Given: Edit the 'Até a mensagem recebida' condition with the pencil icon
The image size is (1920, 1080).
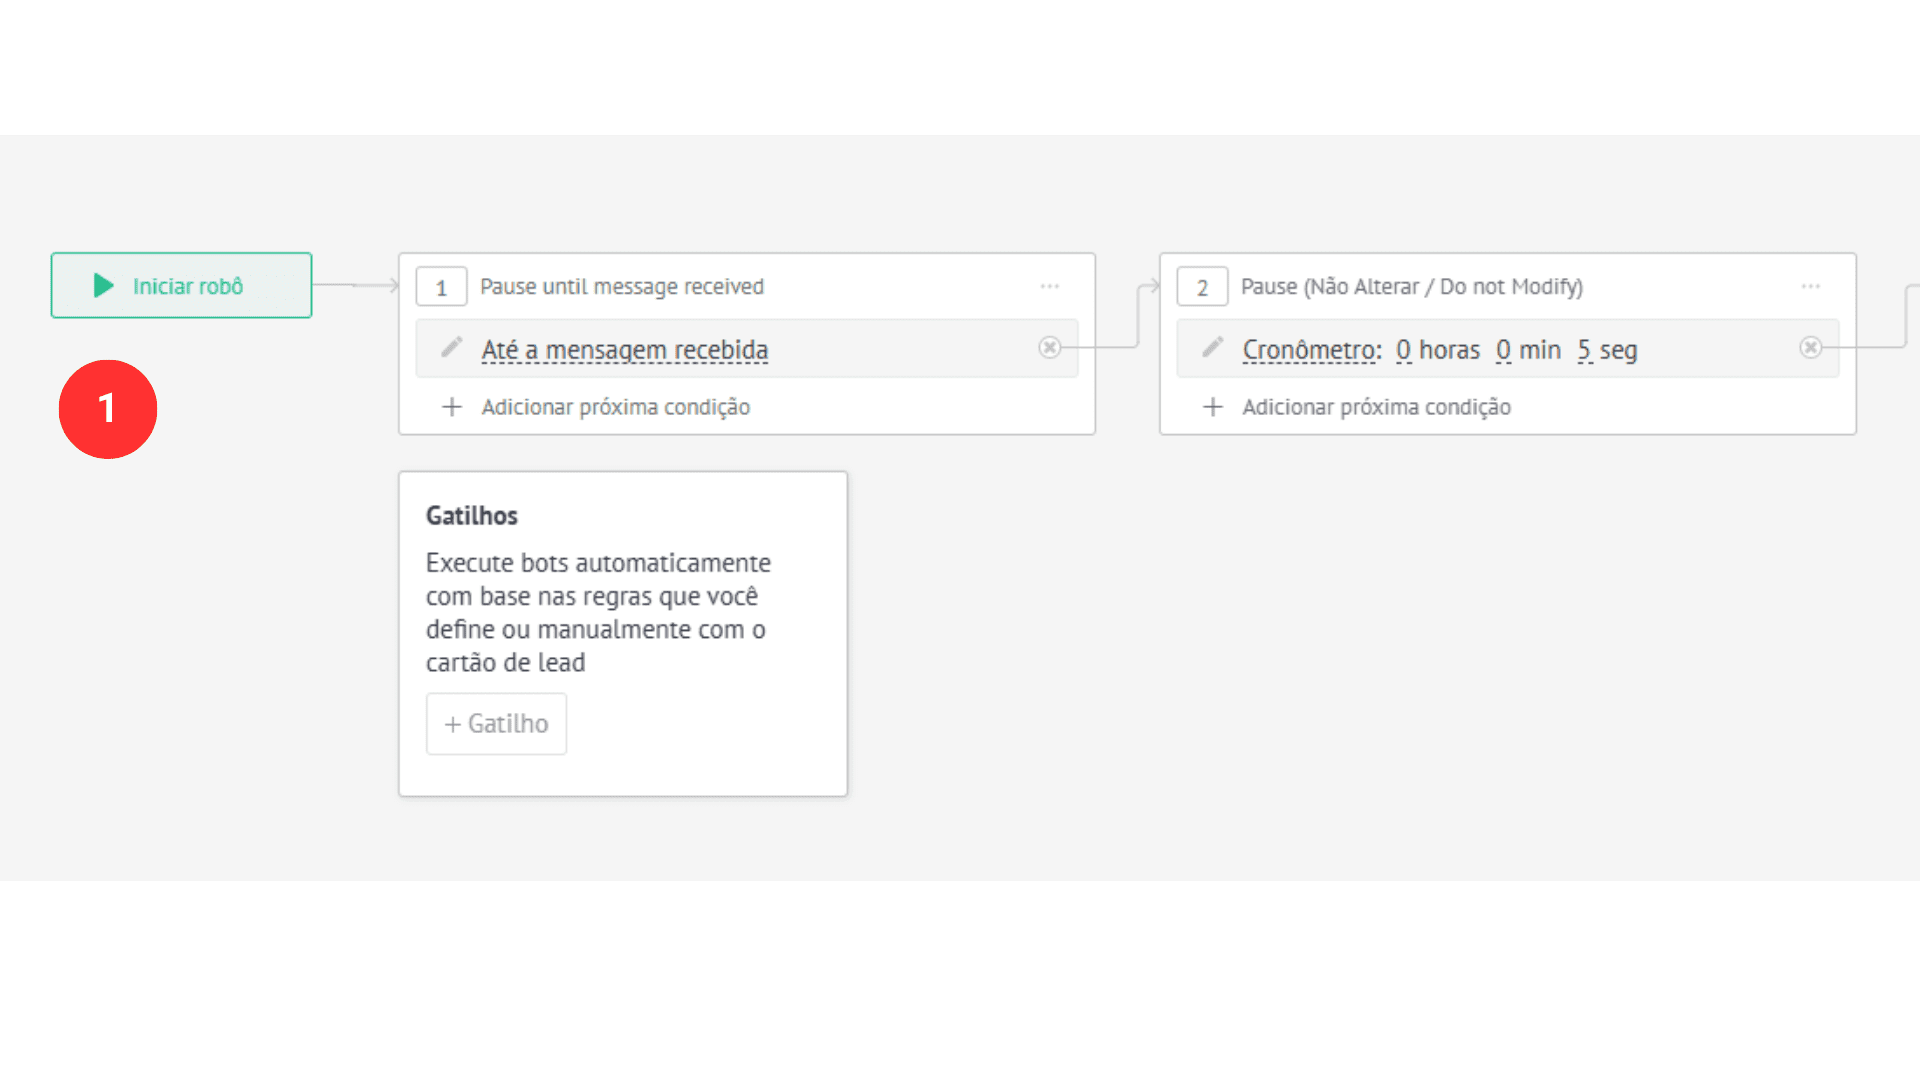Looking at the screenshot, I should point(452,348).
